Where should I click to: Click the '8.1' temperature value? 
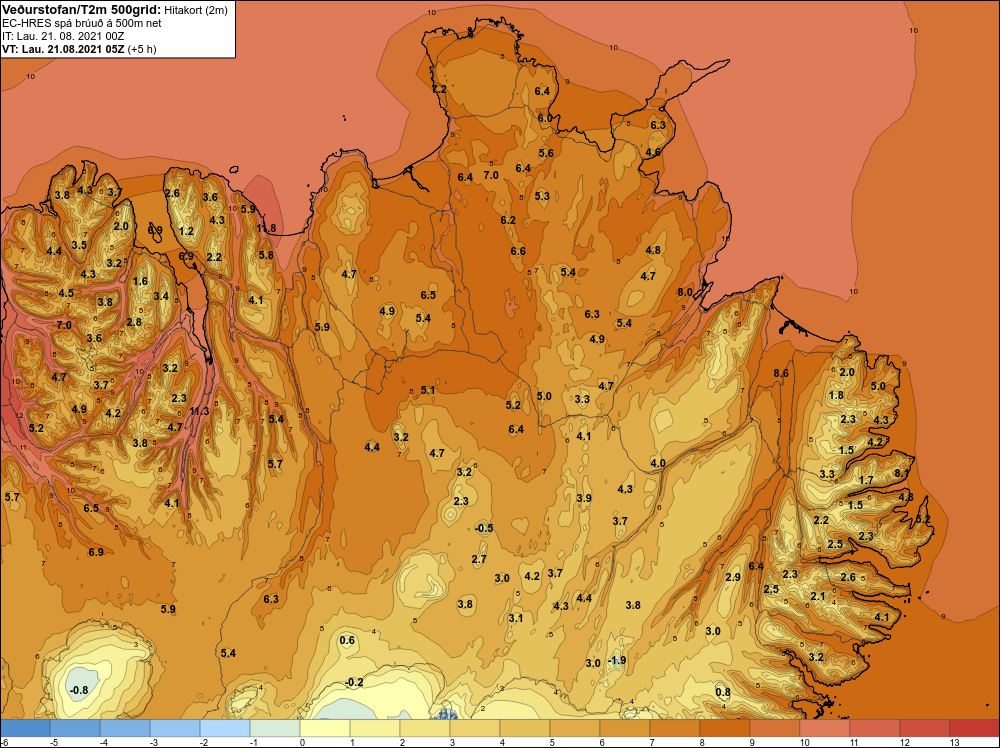(901, 473)
